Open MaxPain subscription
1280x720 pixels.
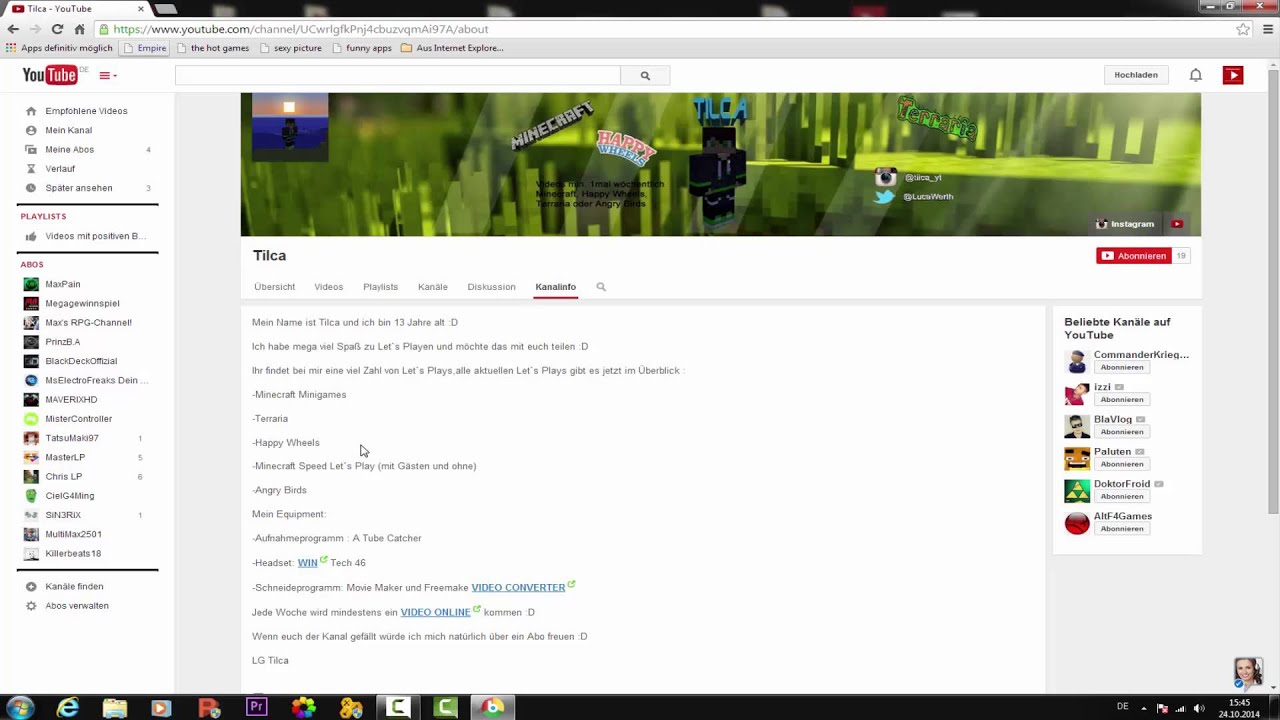62,284
